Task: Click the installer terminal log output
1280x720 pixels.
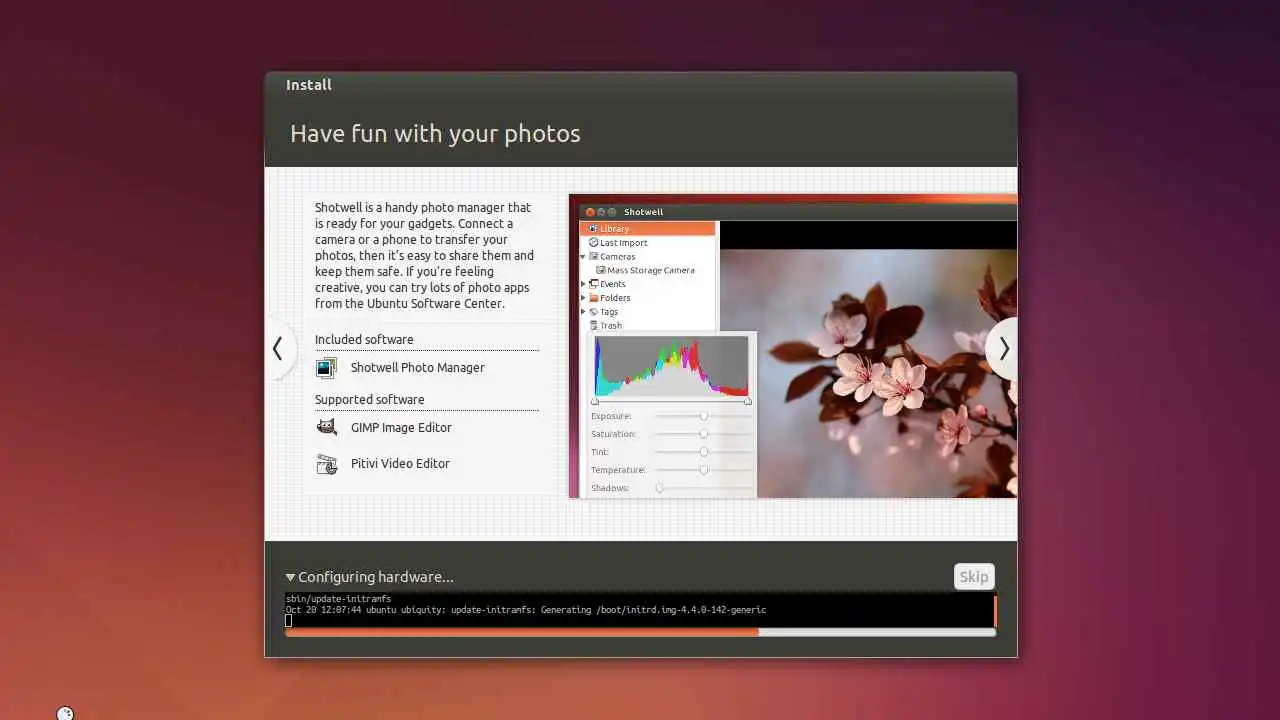Action: 638,610
